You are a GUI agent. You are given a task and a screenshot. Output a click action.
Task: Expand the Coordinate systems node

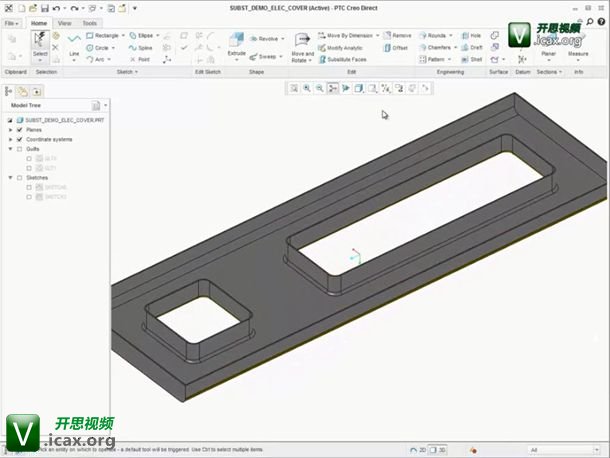tap(11, 139)
